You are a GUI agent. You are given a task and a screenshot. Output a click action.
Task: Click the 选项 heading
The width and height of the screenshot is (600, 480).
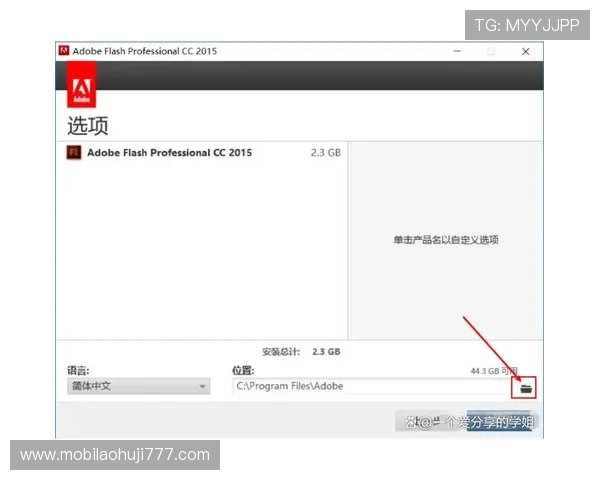pos(88,126)
